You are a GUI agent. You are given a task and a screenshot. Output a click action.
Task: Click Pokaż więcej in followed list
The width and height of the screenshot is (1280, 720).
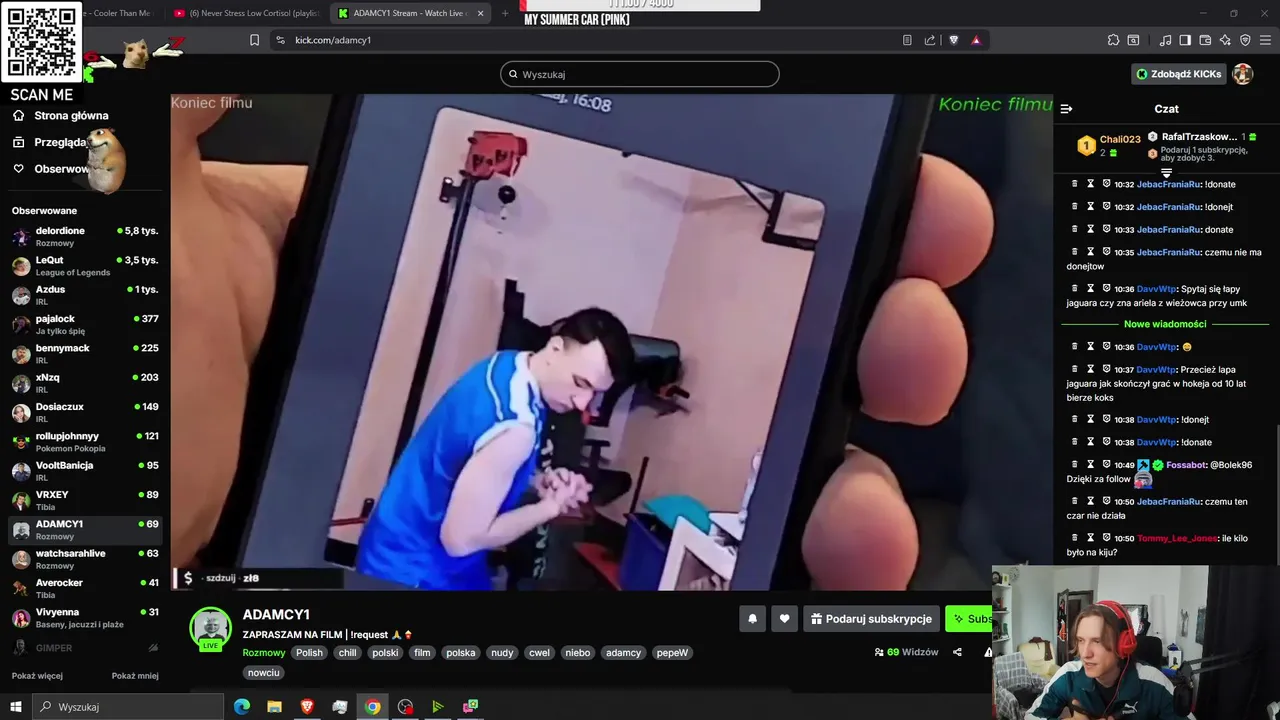pos(37,676)
